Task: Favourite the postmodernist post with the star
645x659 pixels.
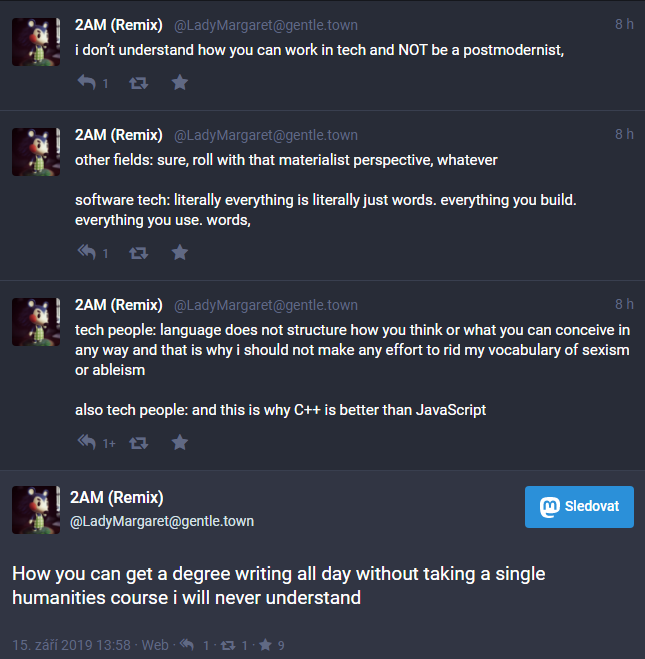Action: [x=180, y=83]
